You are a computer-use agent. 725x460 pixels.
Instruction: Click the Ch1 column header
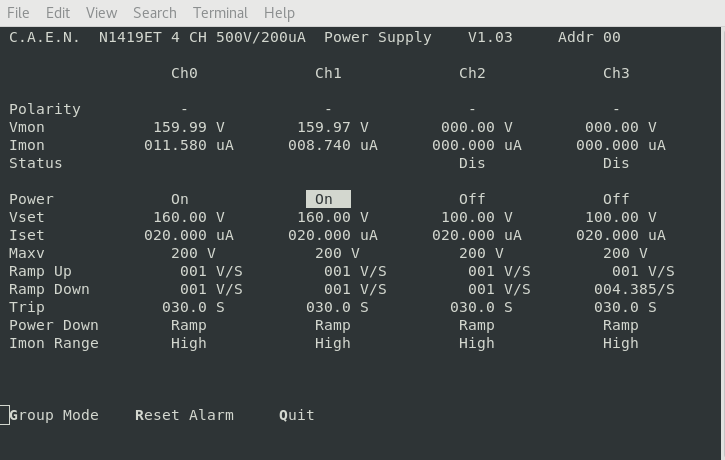pos(328,73)
